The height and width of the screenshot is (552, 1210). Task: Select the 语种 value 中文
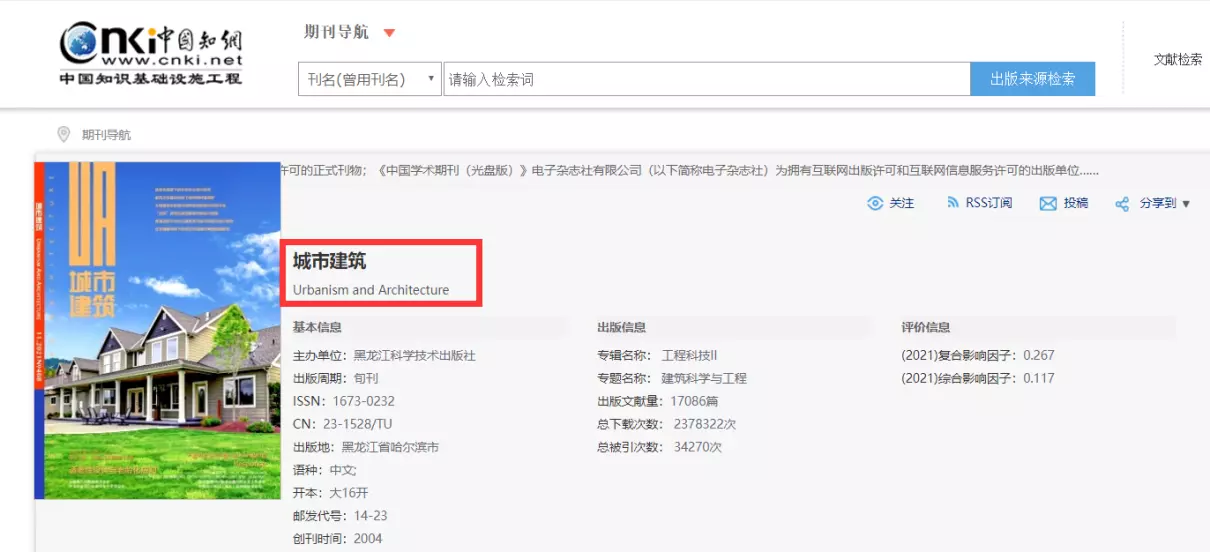342,470
